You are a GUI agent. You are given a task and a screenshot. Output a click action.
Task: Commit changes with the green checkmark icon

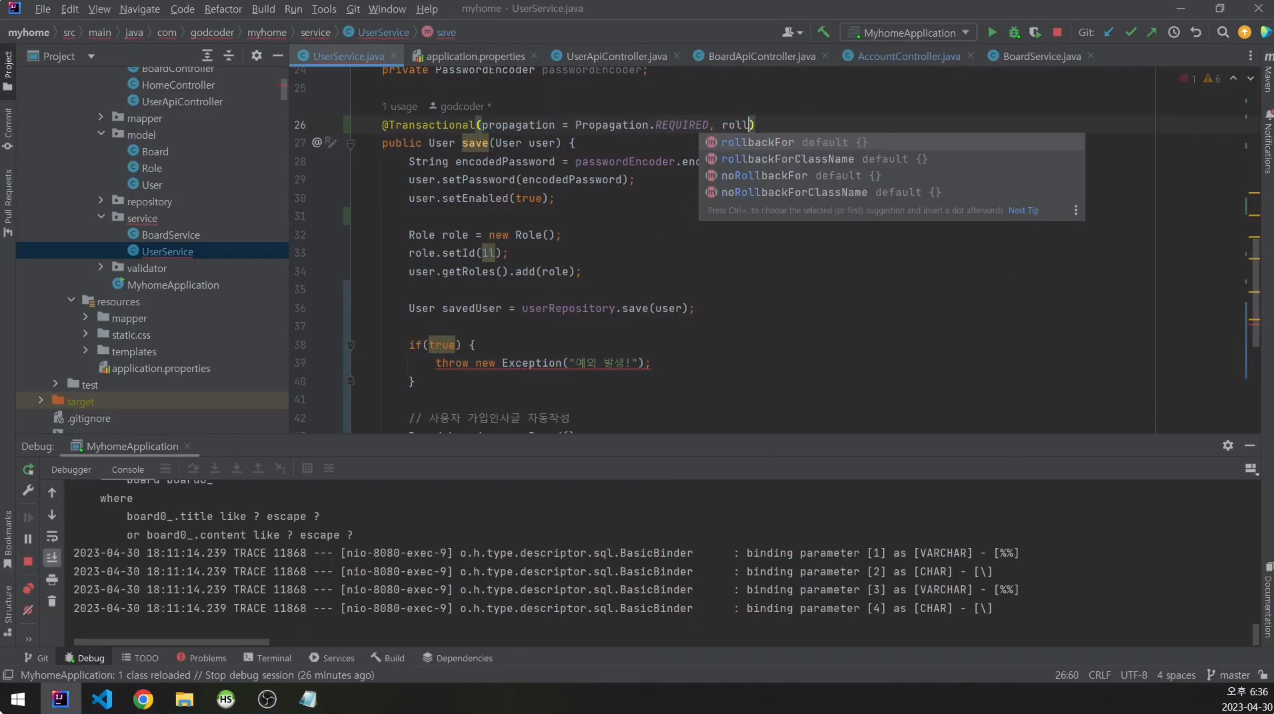(1130, 32)
